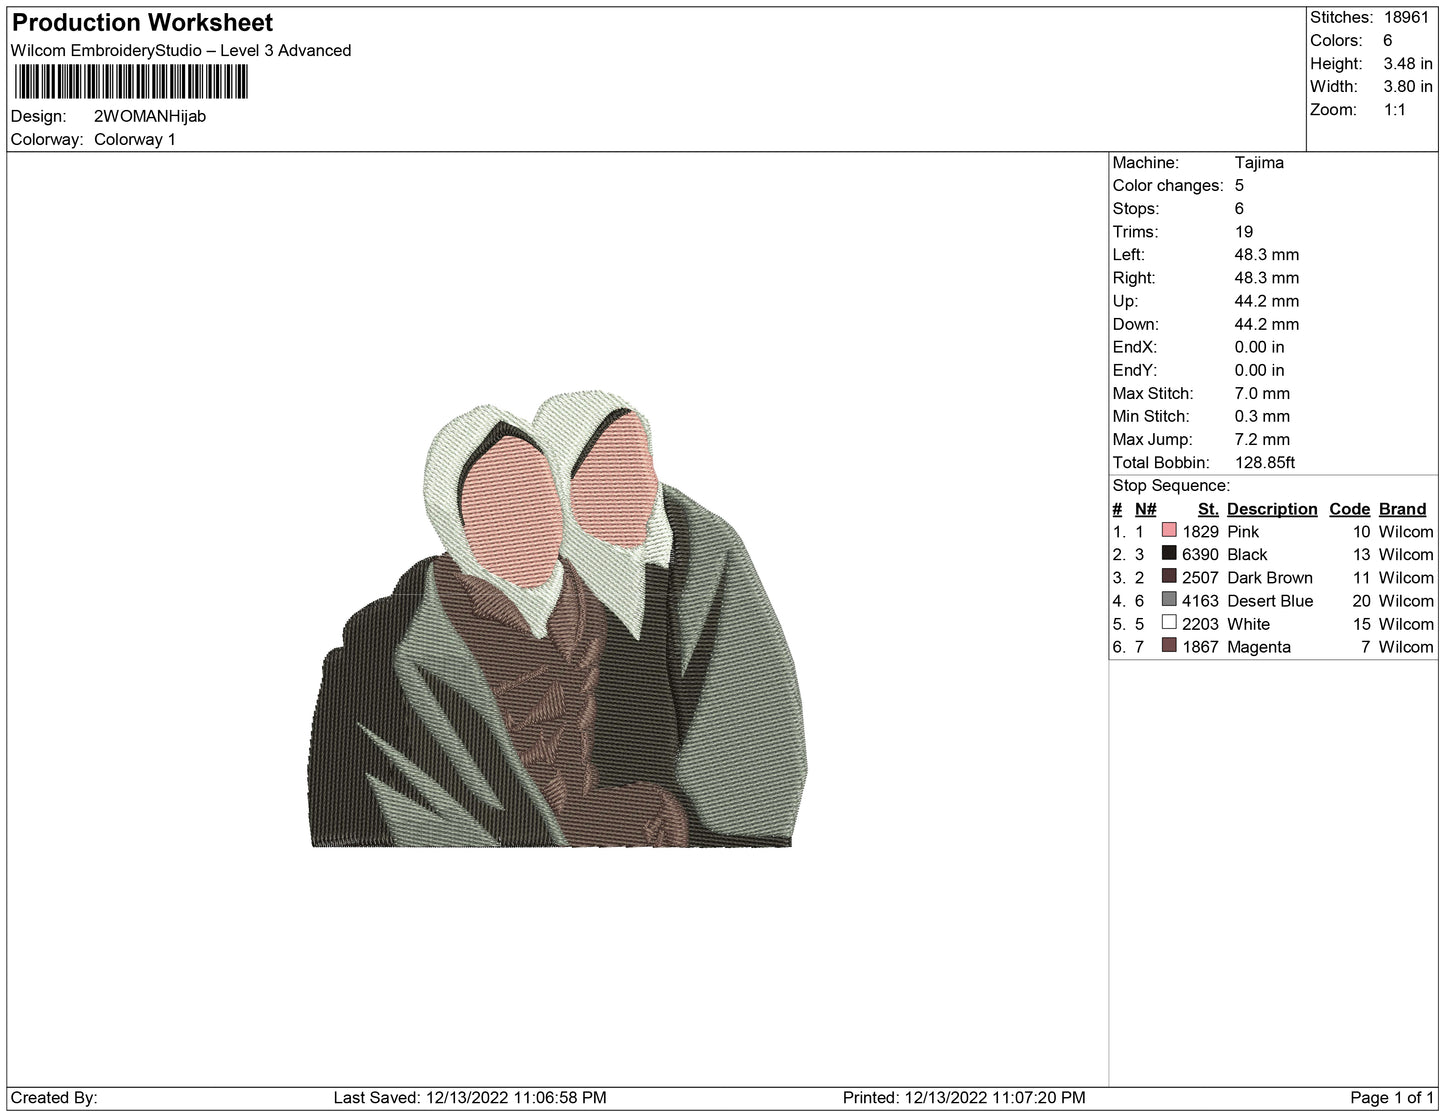The width and height of the screenshot is (1445, 1112).
Task: Select the Max Jump value 7.2 mm
Action: (x=1262, y=439)
